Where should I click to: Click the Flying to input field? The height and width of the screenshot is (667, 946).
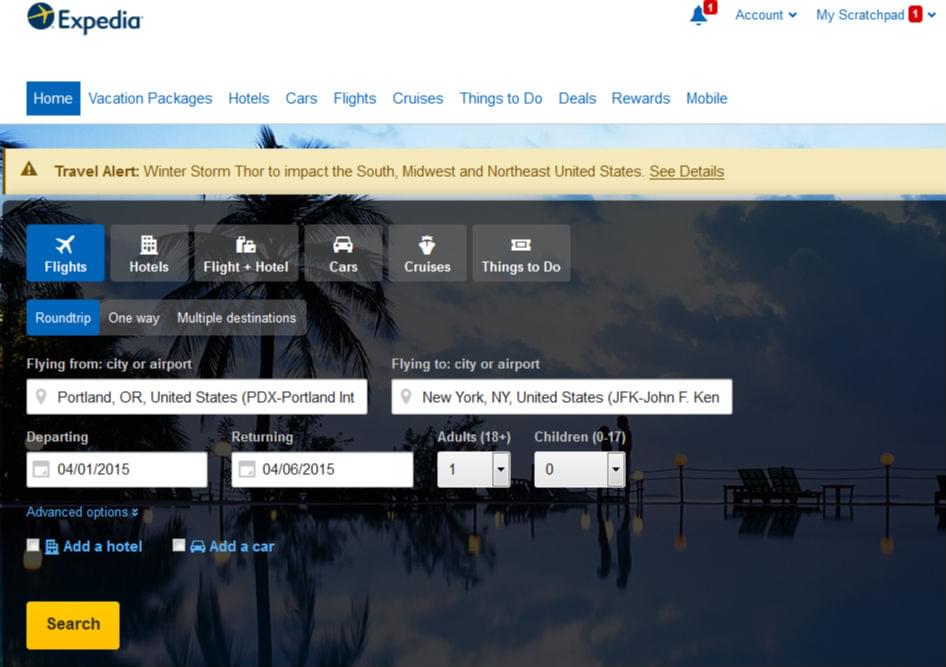(562, 396)
